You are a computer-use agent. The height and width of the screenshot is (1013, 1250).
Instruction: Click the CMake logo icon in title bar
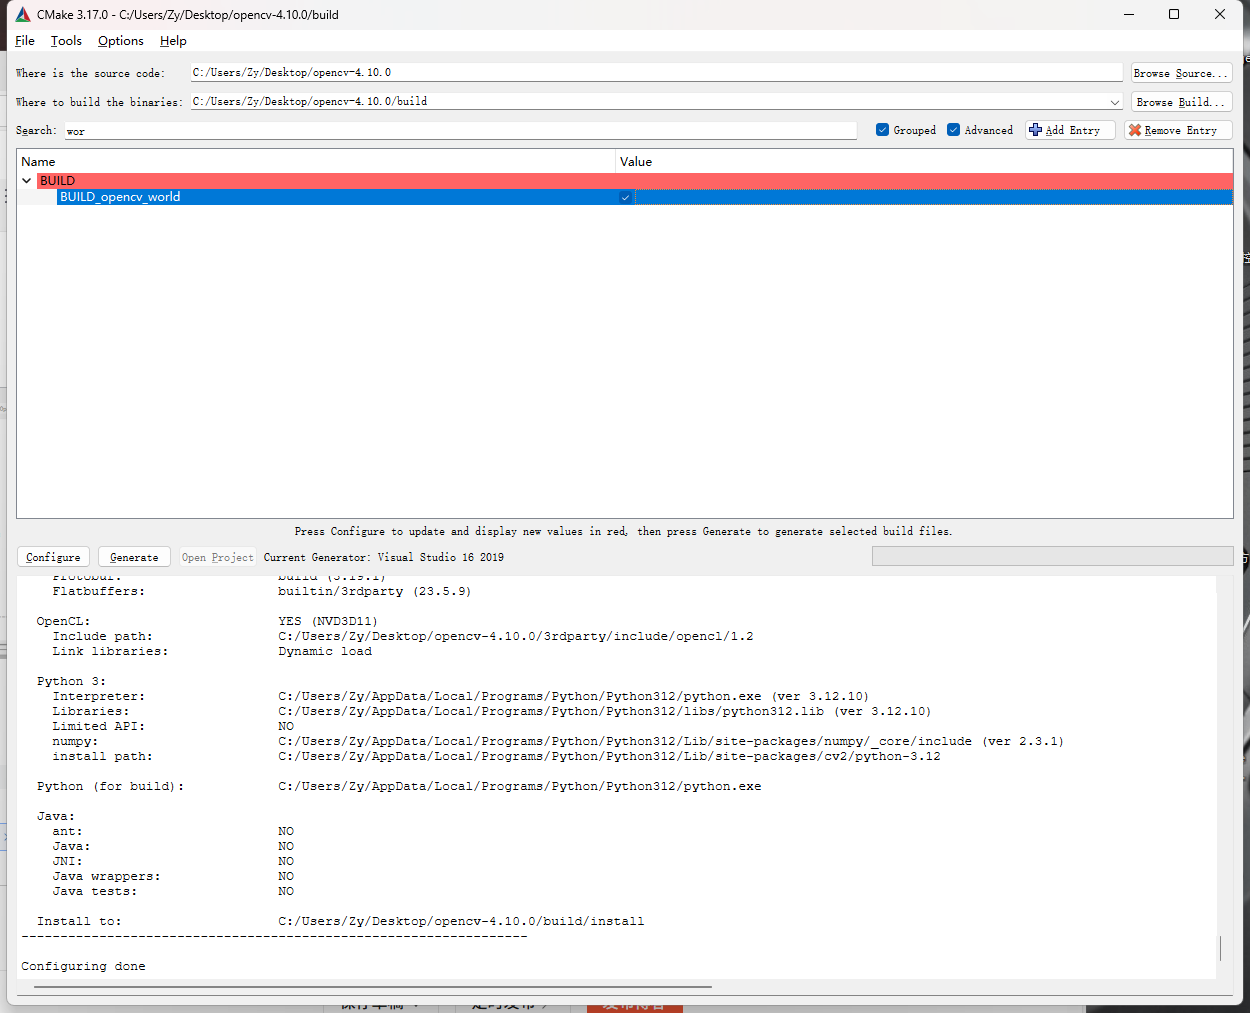(23, 14)
